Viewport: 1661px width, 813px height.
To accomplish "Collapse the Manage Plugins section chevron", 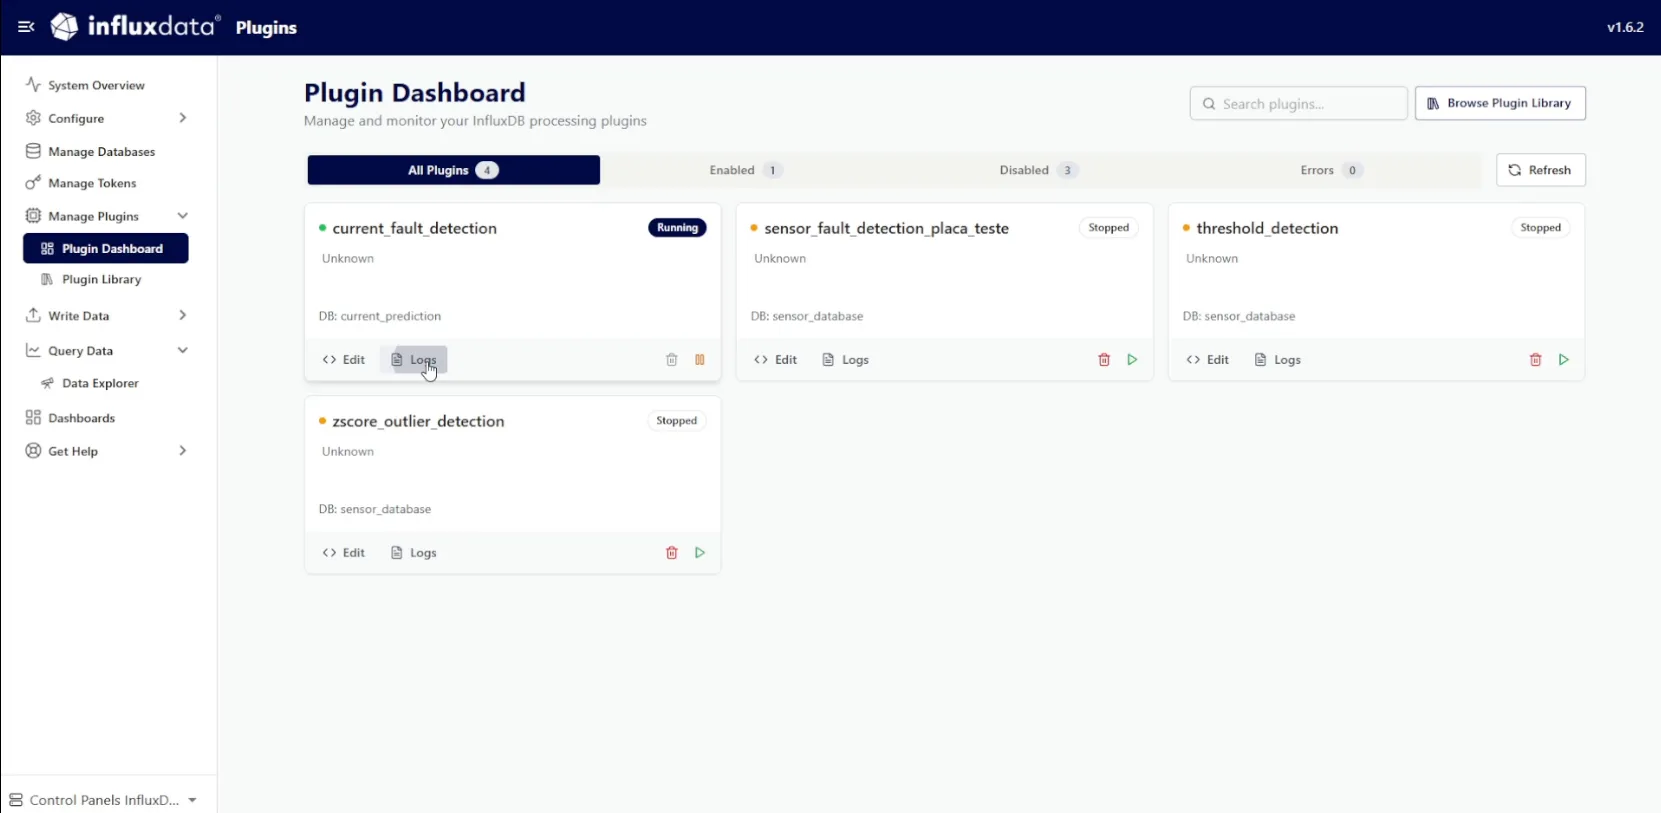I will pos(182,216).
